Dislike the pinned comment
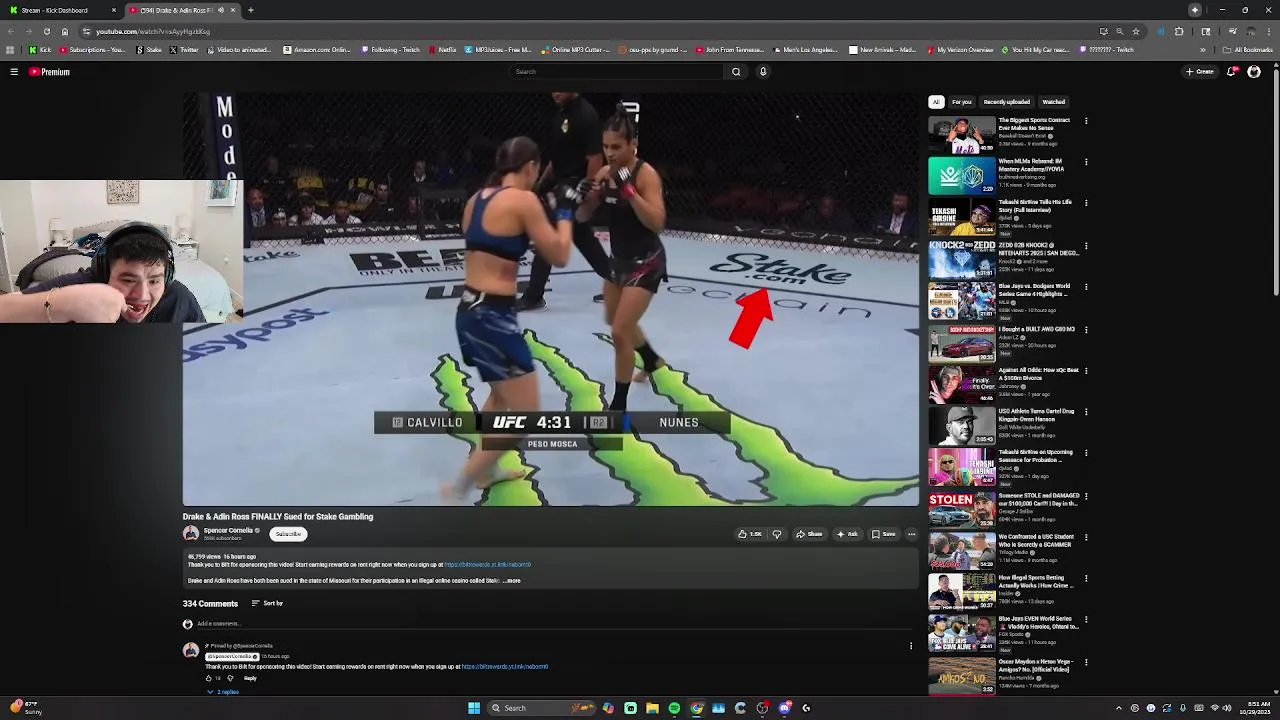 [230, 678]
